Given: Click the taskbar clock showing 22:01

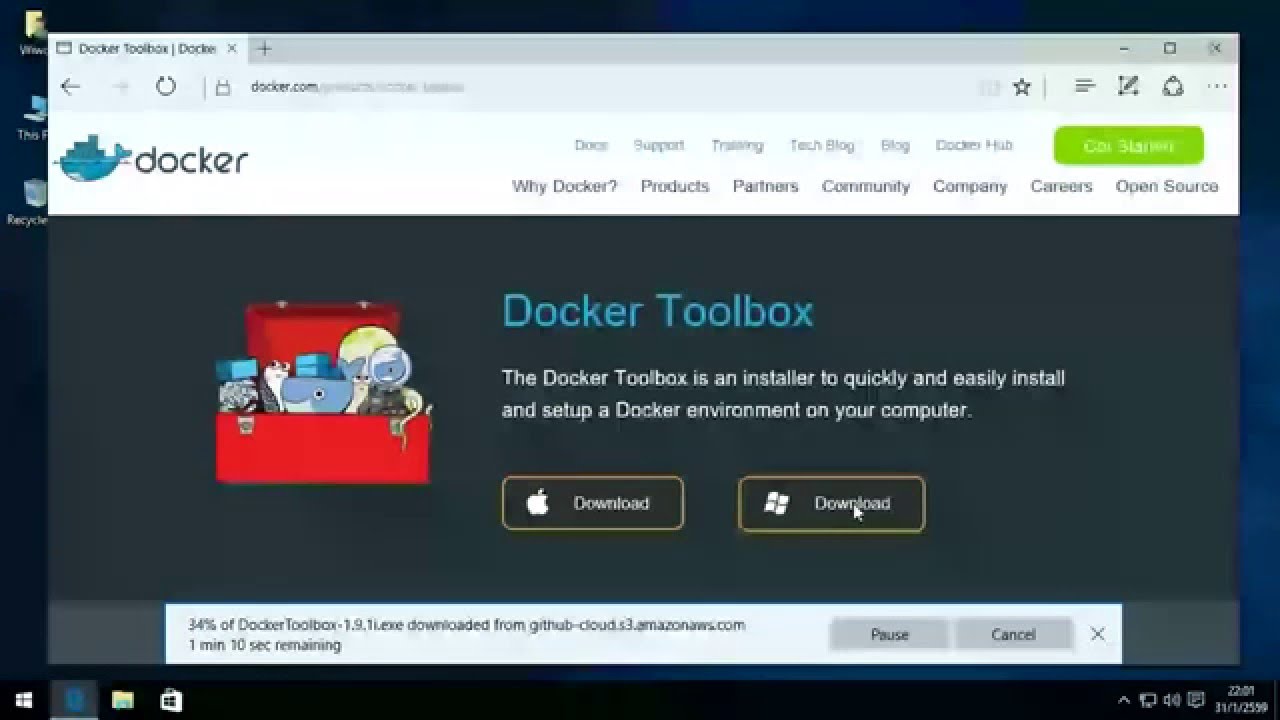Looking at the screenshot, I should pos(1240,700).
